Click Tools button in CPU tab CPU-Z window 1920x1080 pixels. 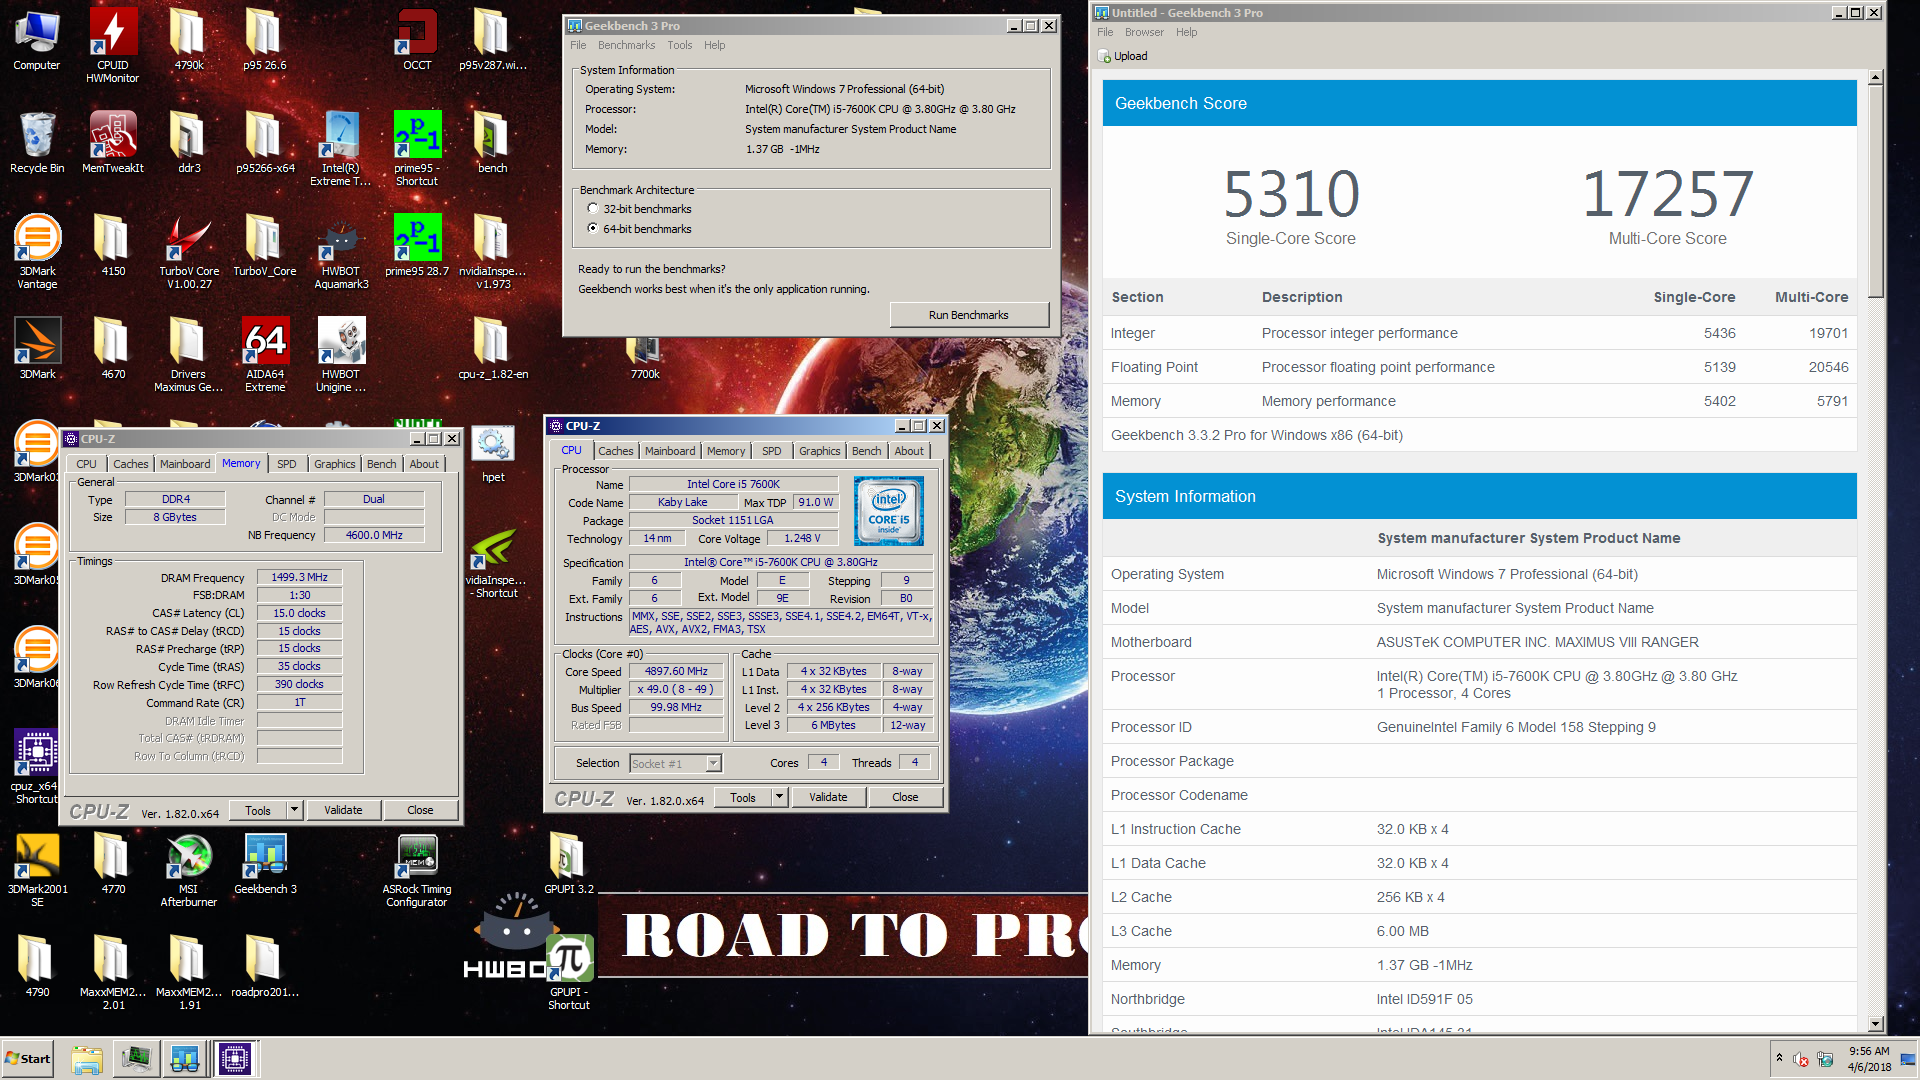[743, 797]
